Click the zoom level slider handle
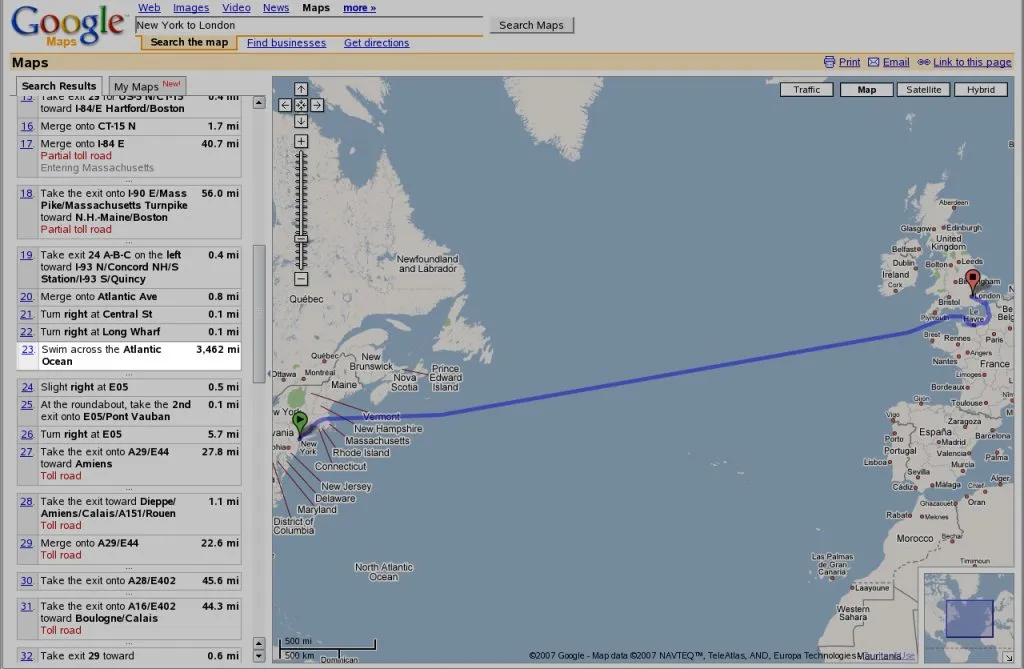Viewport: 1024px width, 669px height. (300, 239)
